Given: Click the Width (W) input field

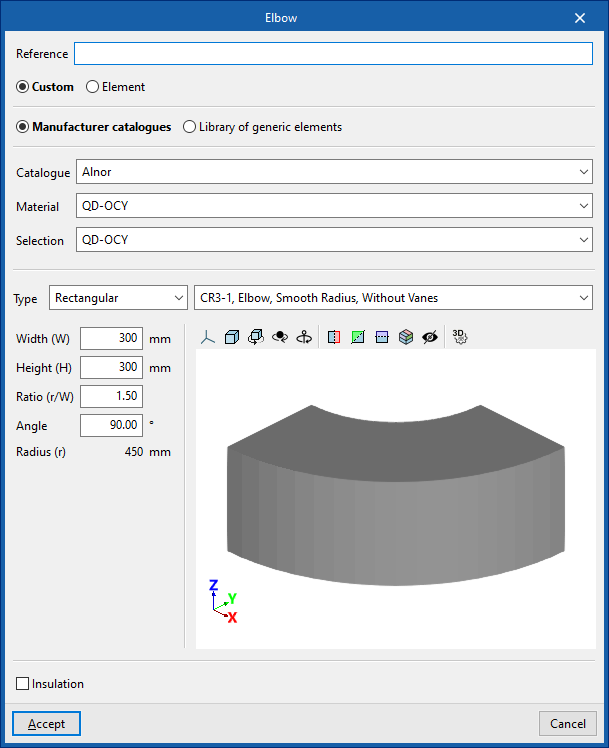Looking at the screenshot, I should 111,338.
